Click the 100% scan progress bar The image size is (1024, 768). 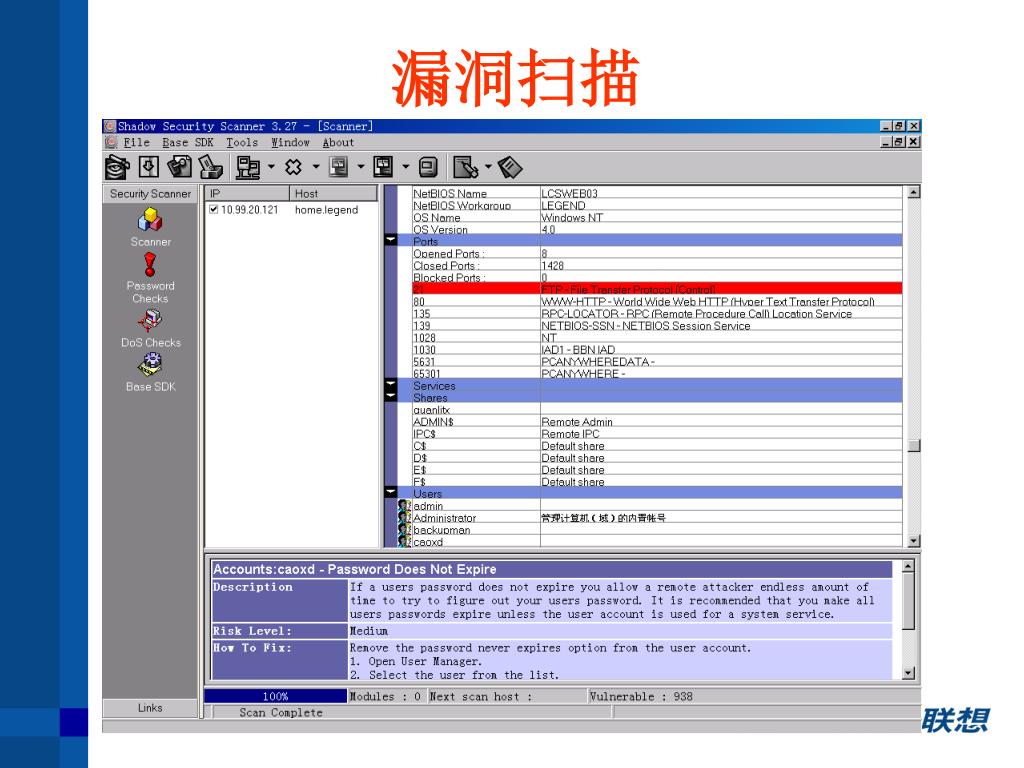pyautogui.click(x=276, y=696)
